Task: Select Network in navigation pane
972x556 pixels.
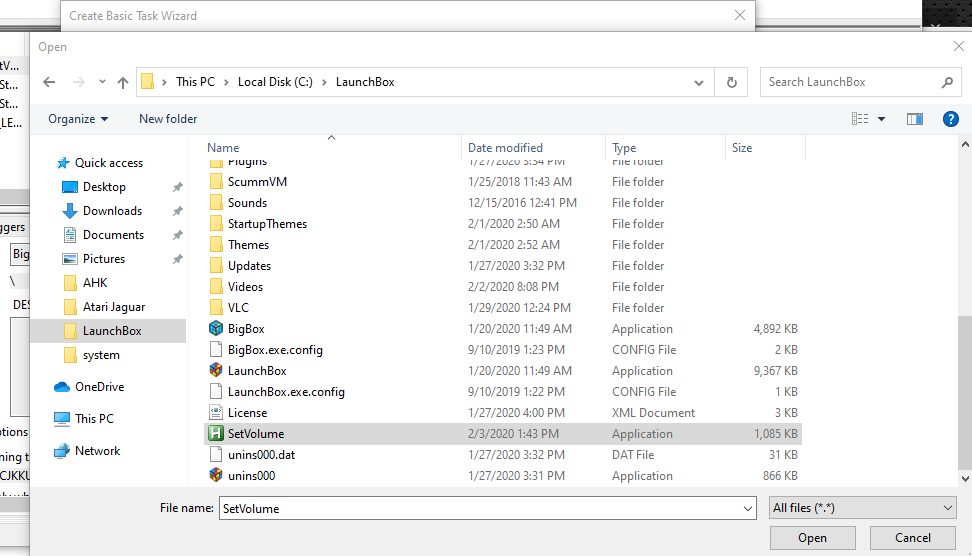Action: 97,451
